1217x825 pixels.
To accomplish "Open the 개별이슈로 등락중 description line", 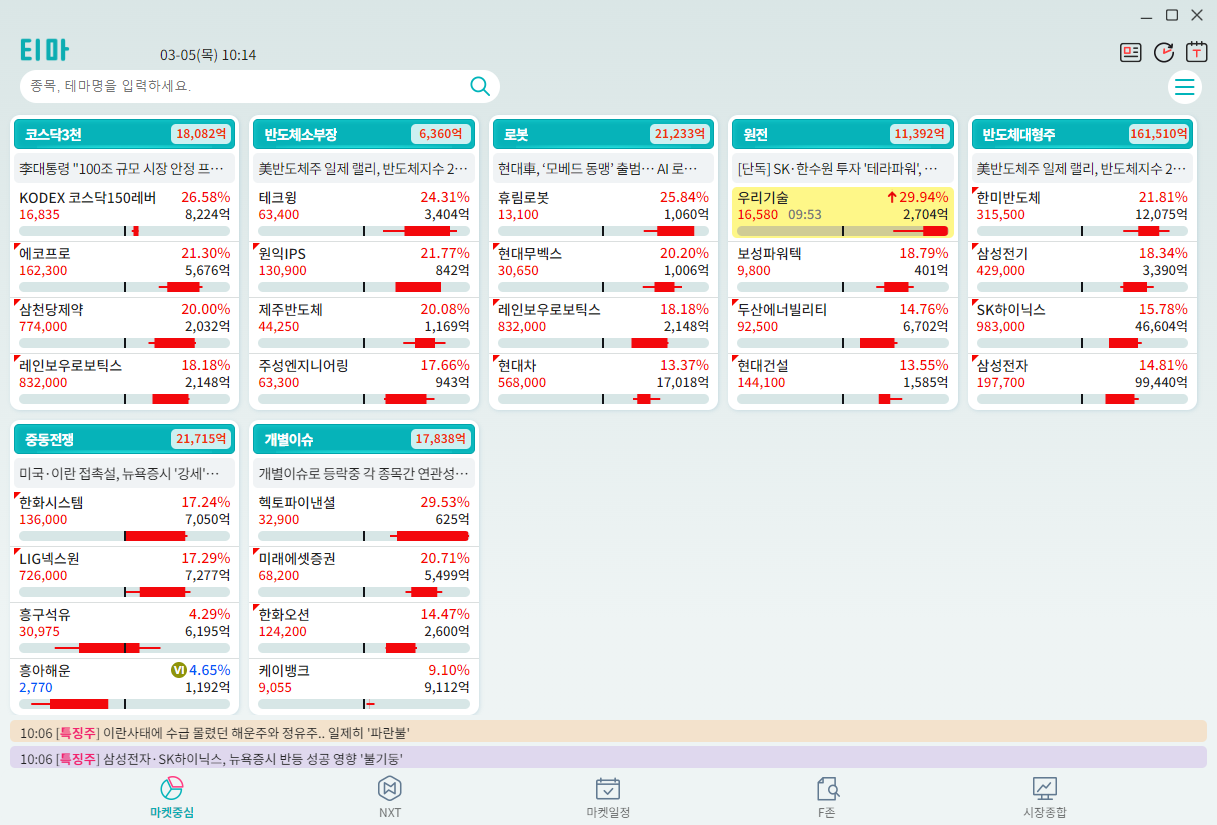I will click(x=364, y=472).
